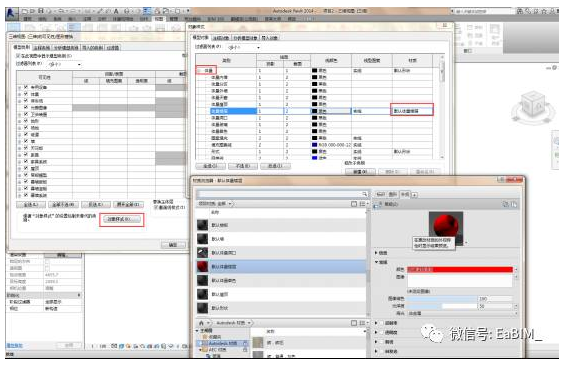Click the Object Styles button outlined in red

click(122, 219)
